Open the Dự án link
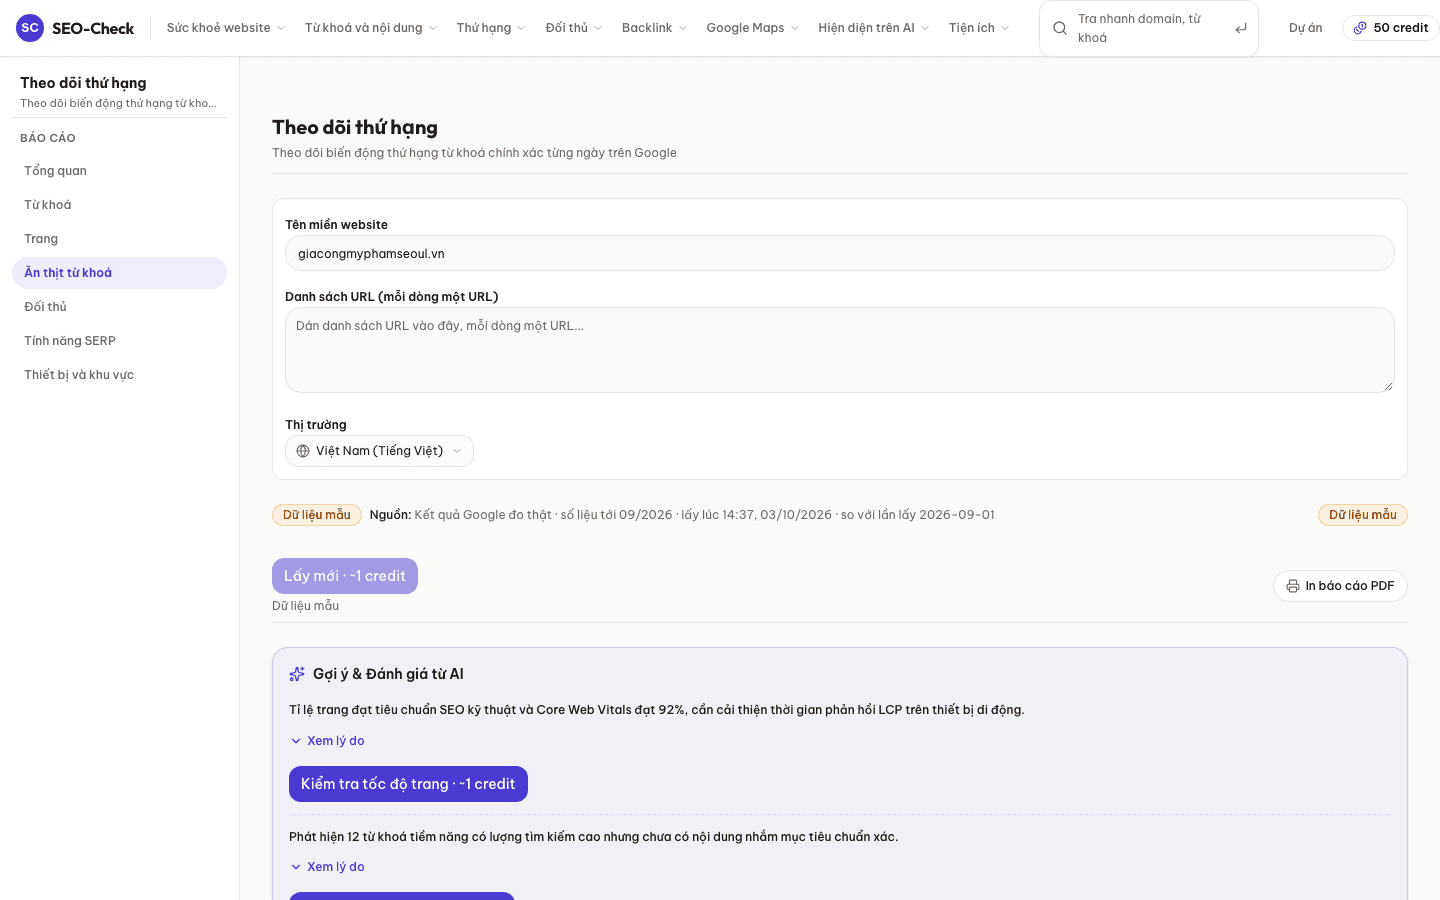The height and width of the screenshot is (900, 1440). tap(1305, 28)
